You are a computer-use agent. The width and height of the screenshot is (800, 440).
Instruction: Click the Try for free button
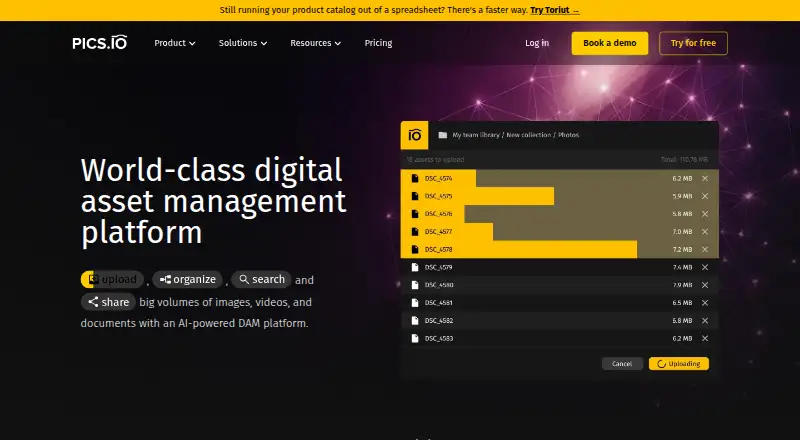(693, 43)
